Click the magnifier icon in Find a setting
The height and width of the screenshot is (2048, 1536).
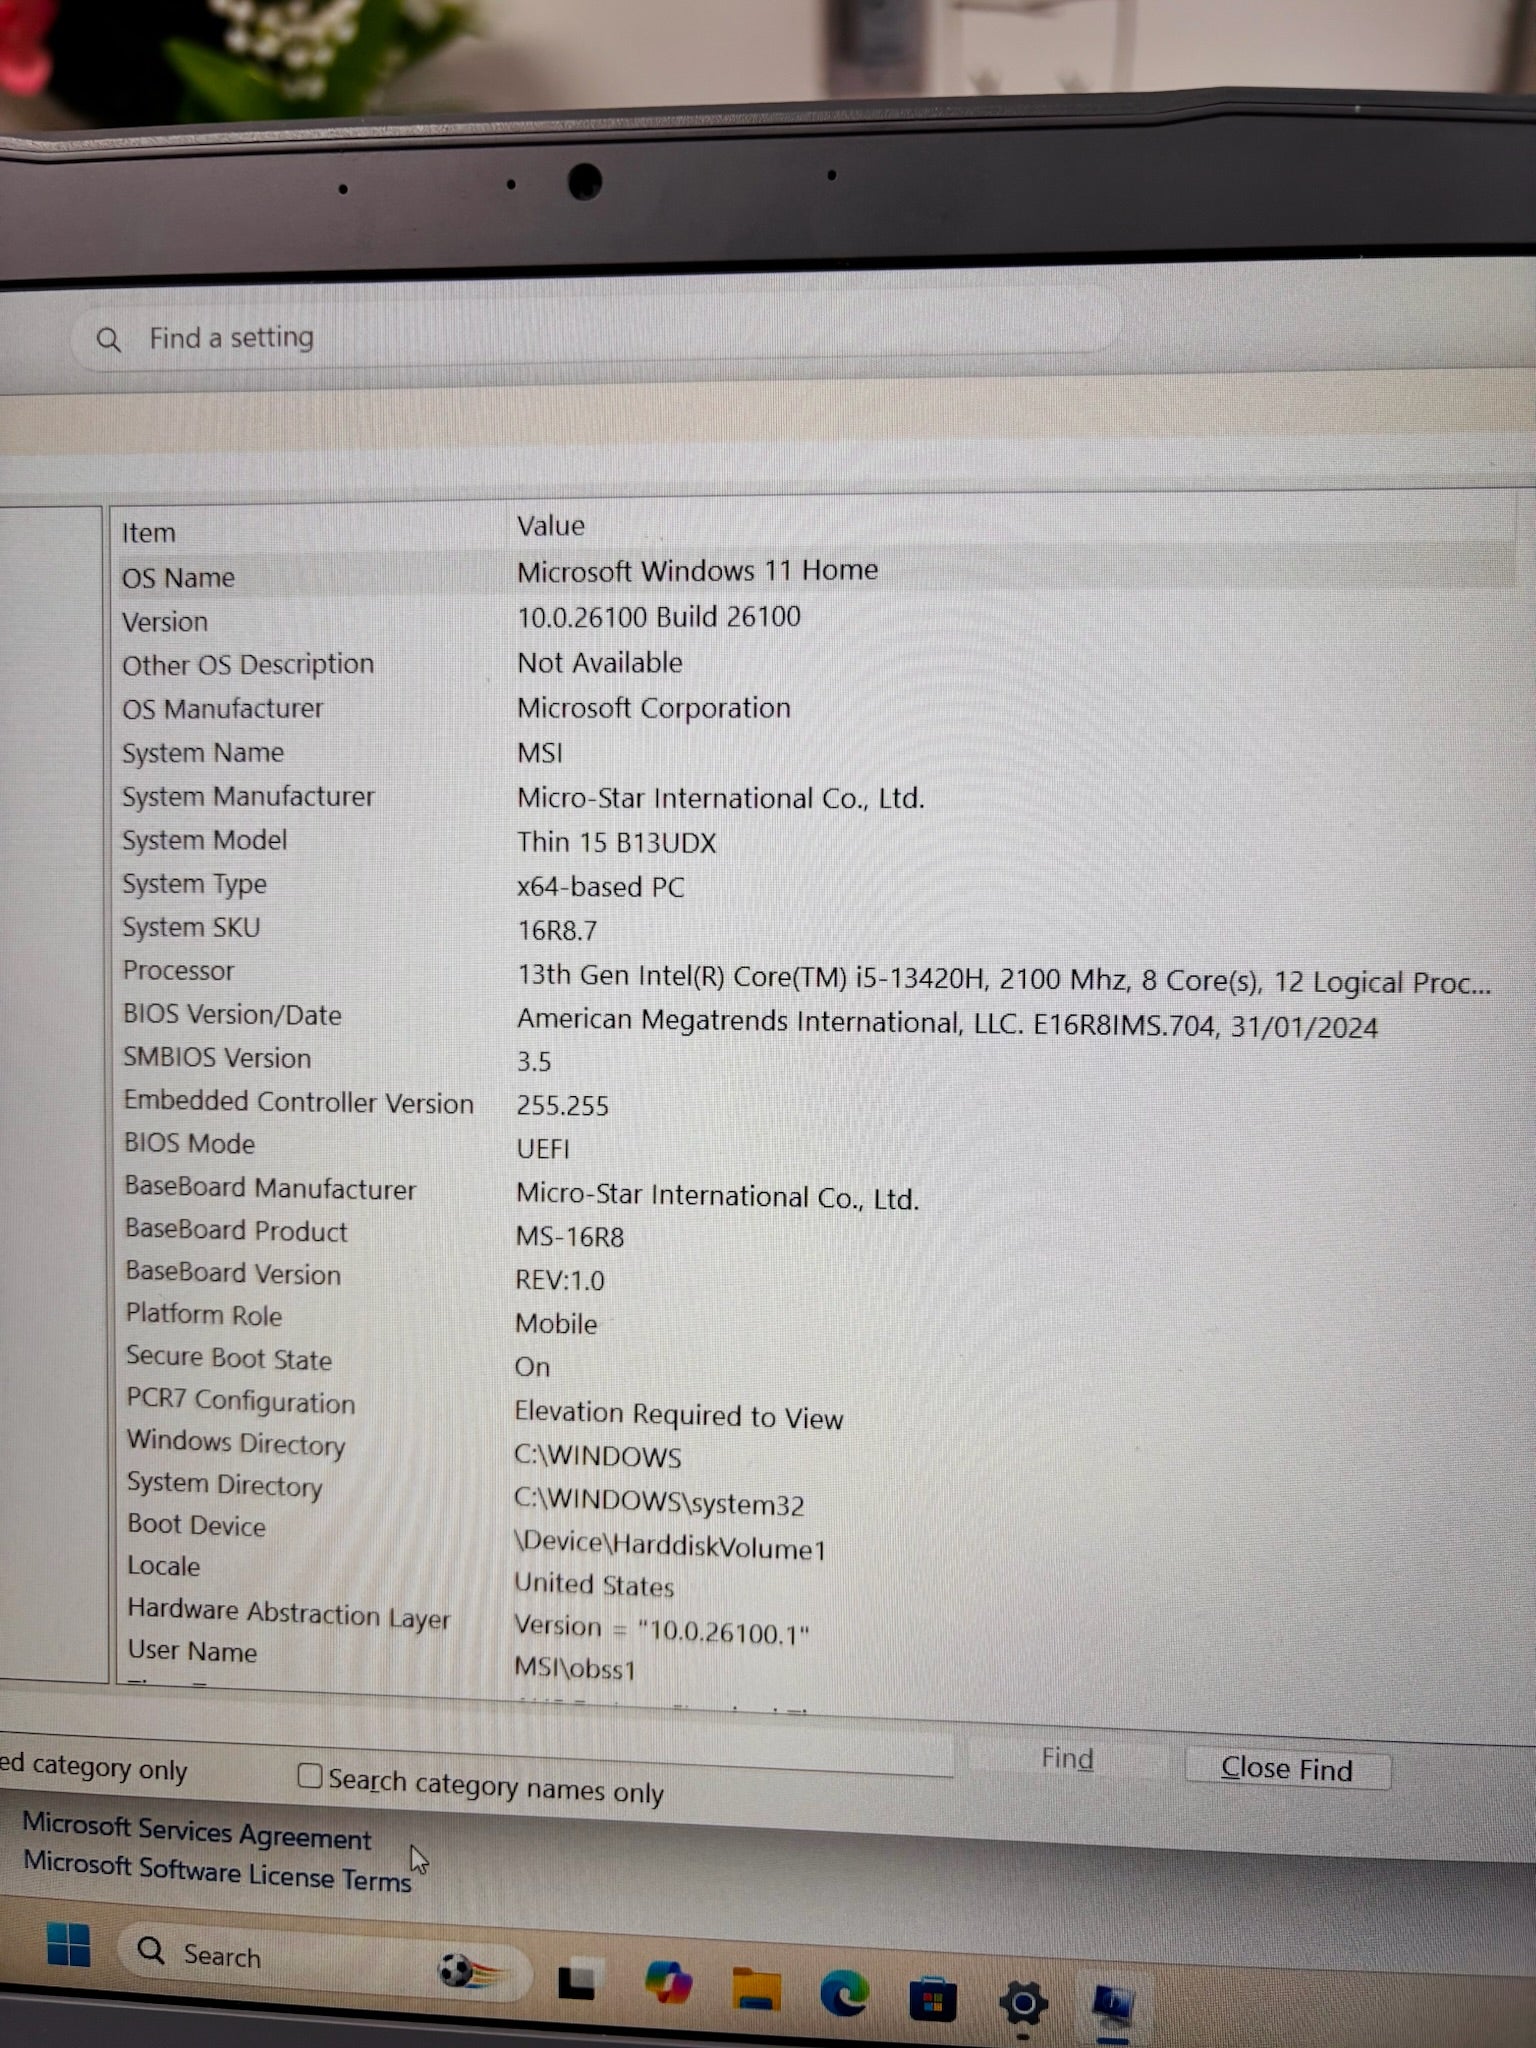point(108,340)
